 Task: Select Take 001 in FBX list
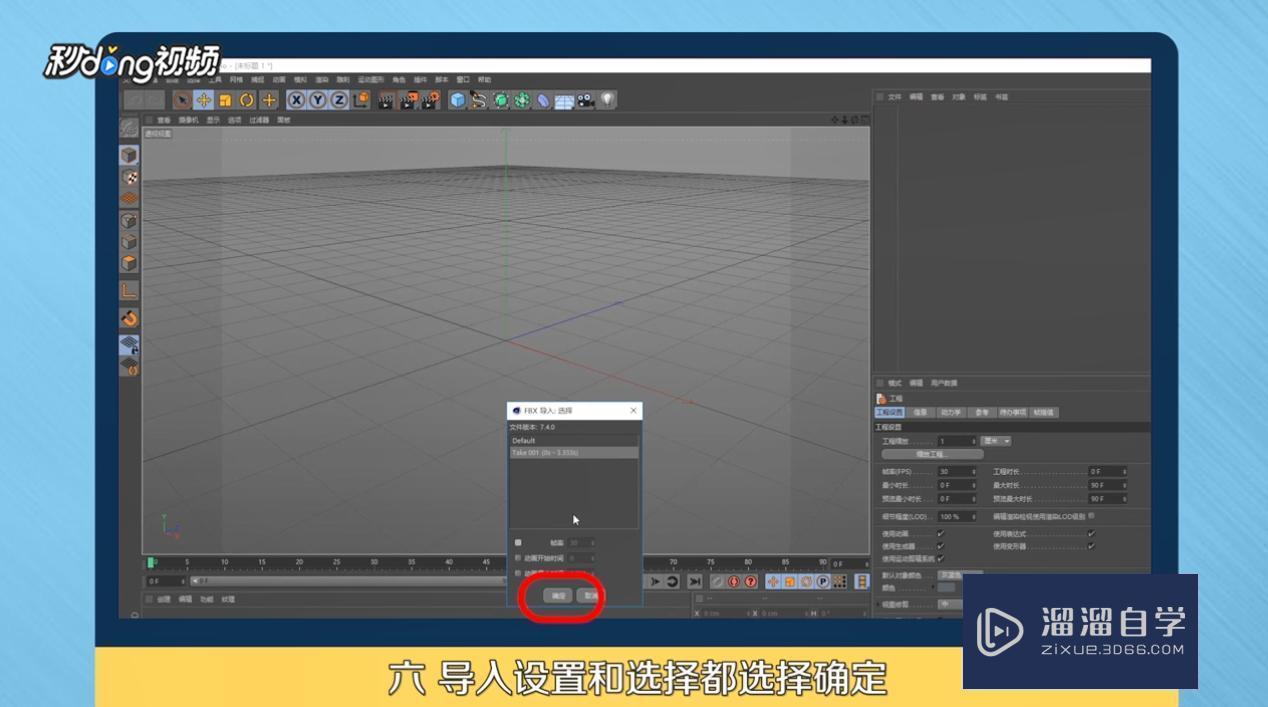(x=573, y=453)
